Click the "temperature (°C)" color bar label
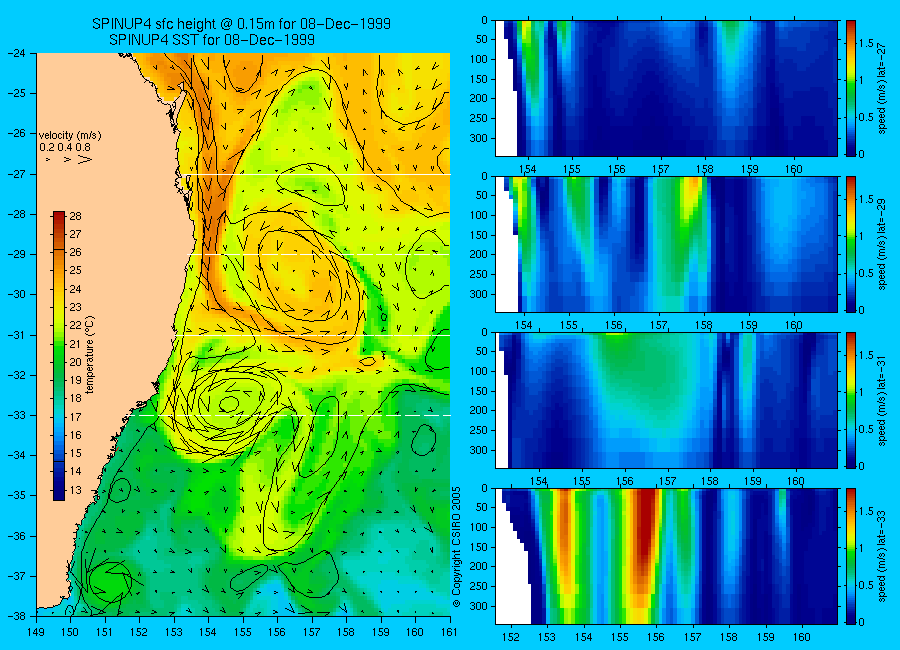Image resolution: width=900 pixels, height=650 pixels. pyautogui.click(x=90, y=355)
